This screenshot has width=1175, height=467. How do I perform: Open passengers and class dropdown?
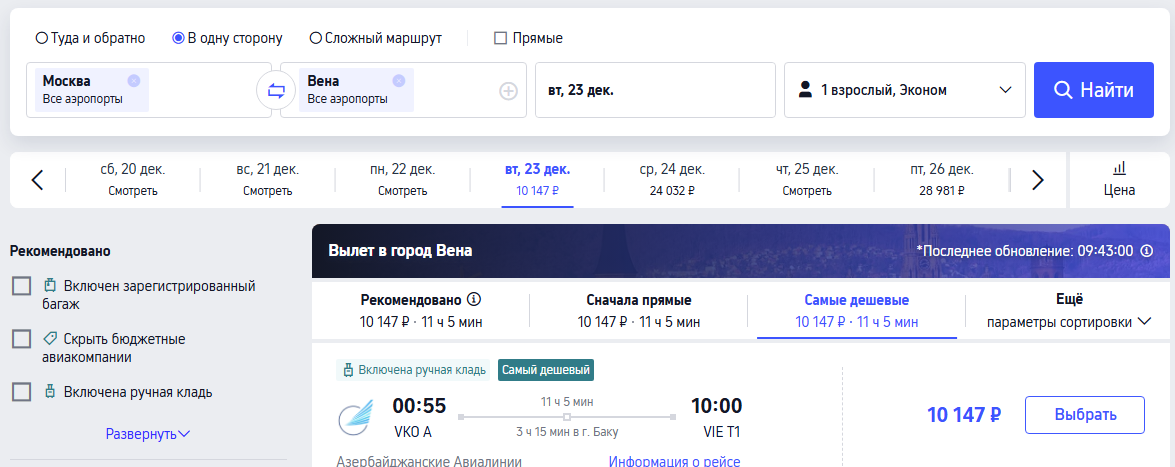905,90
